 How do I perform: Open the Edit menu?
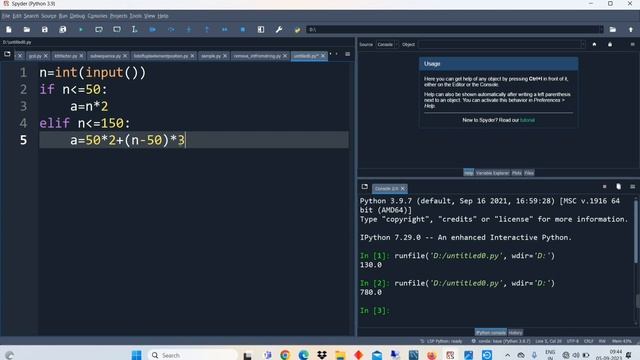(x=17, y=16)
